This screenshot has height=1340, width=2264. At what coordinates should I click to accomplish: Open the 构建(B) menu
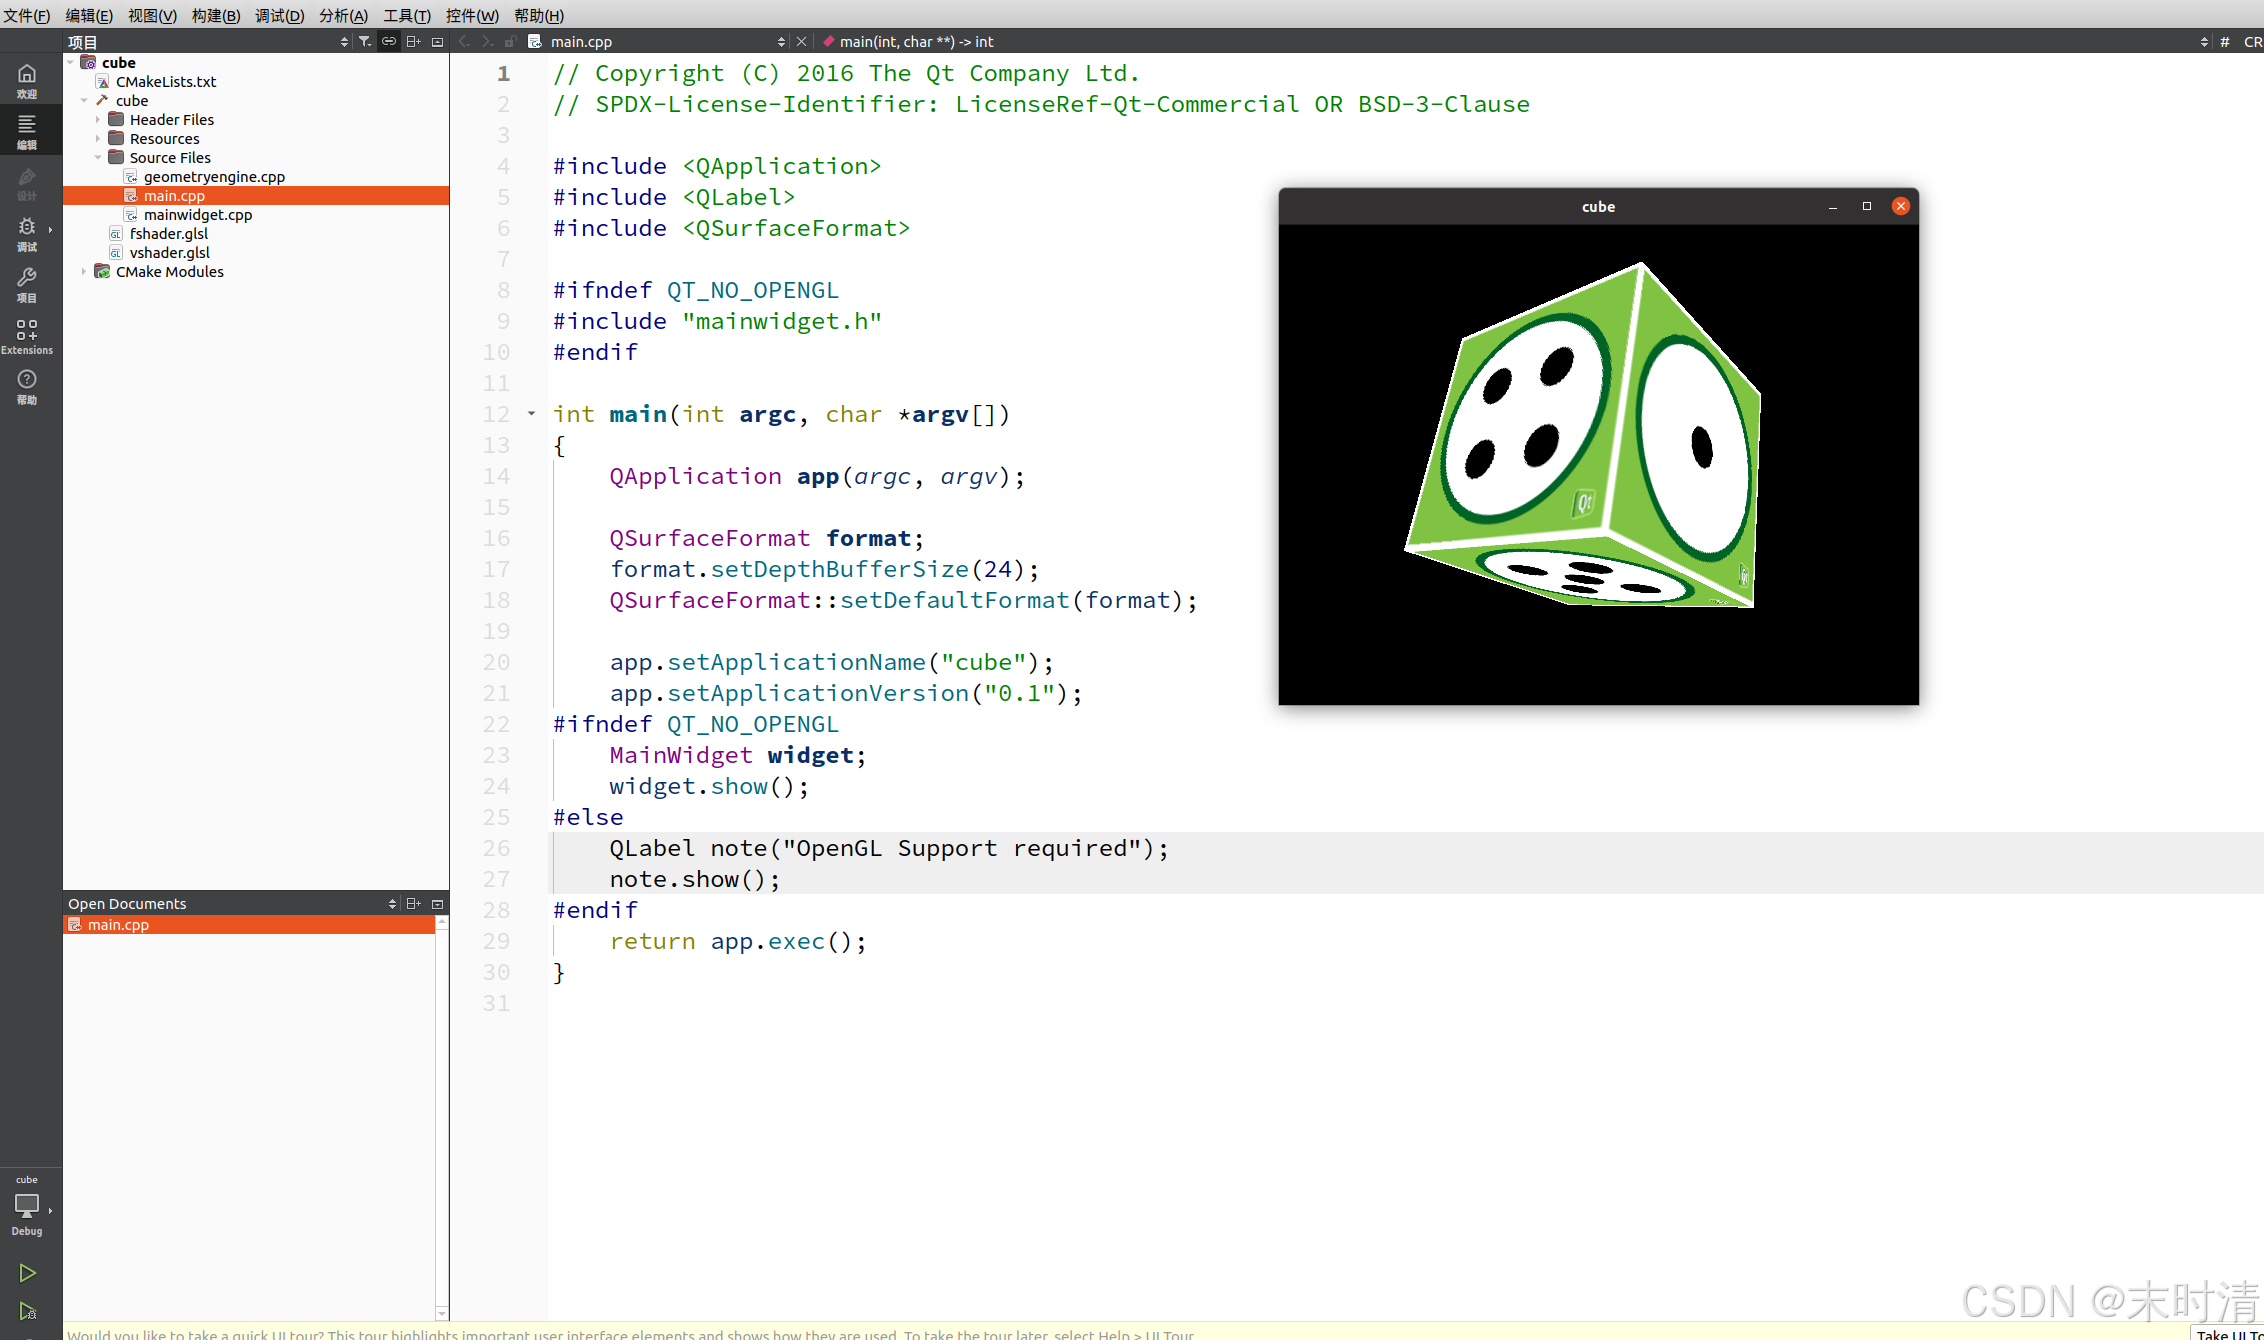(x=216, y=15)
